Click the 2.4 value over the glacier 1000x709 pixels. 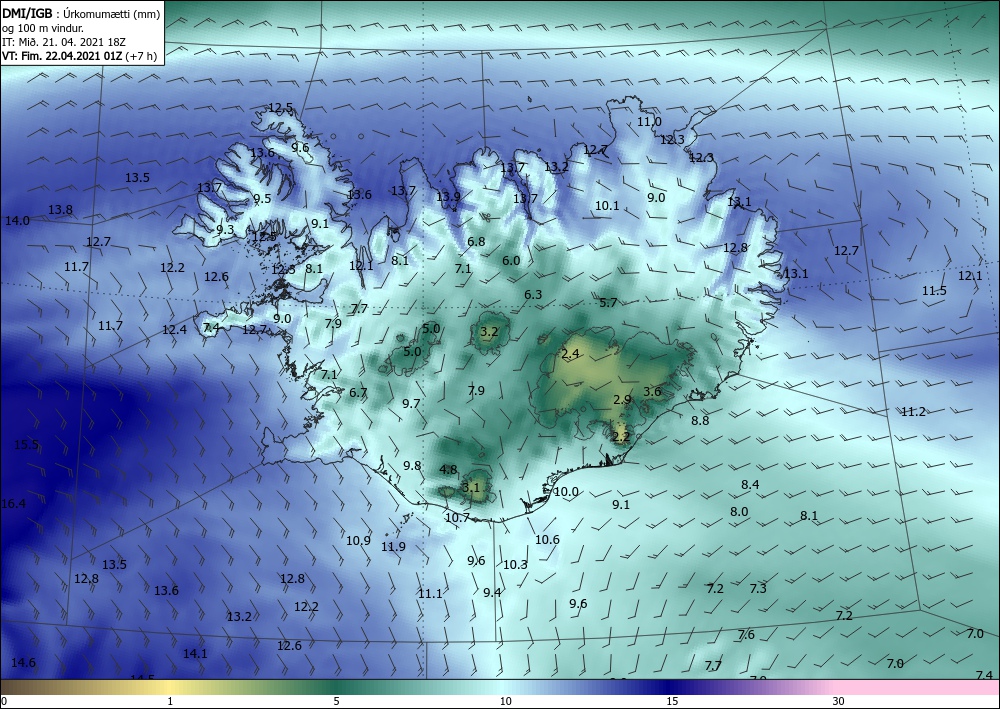pyautogui.click(x=570, y=353)
